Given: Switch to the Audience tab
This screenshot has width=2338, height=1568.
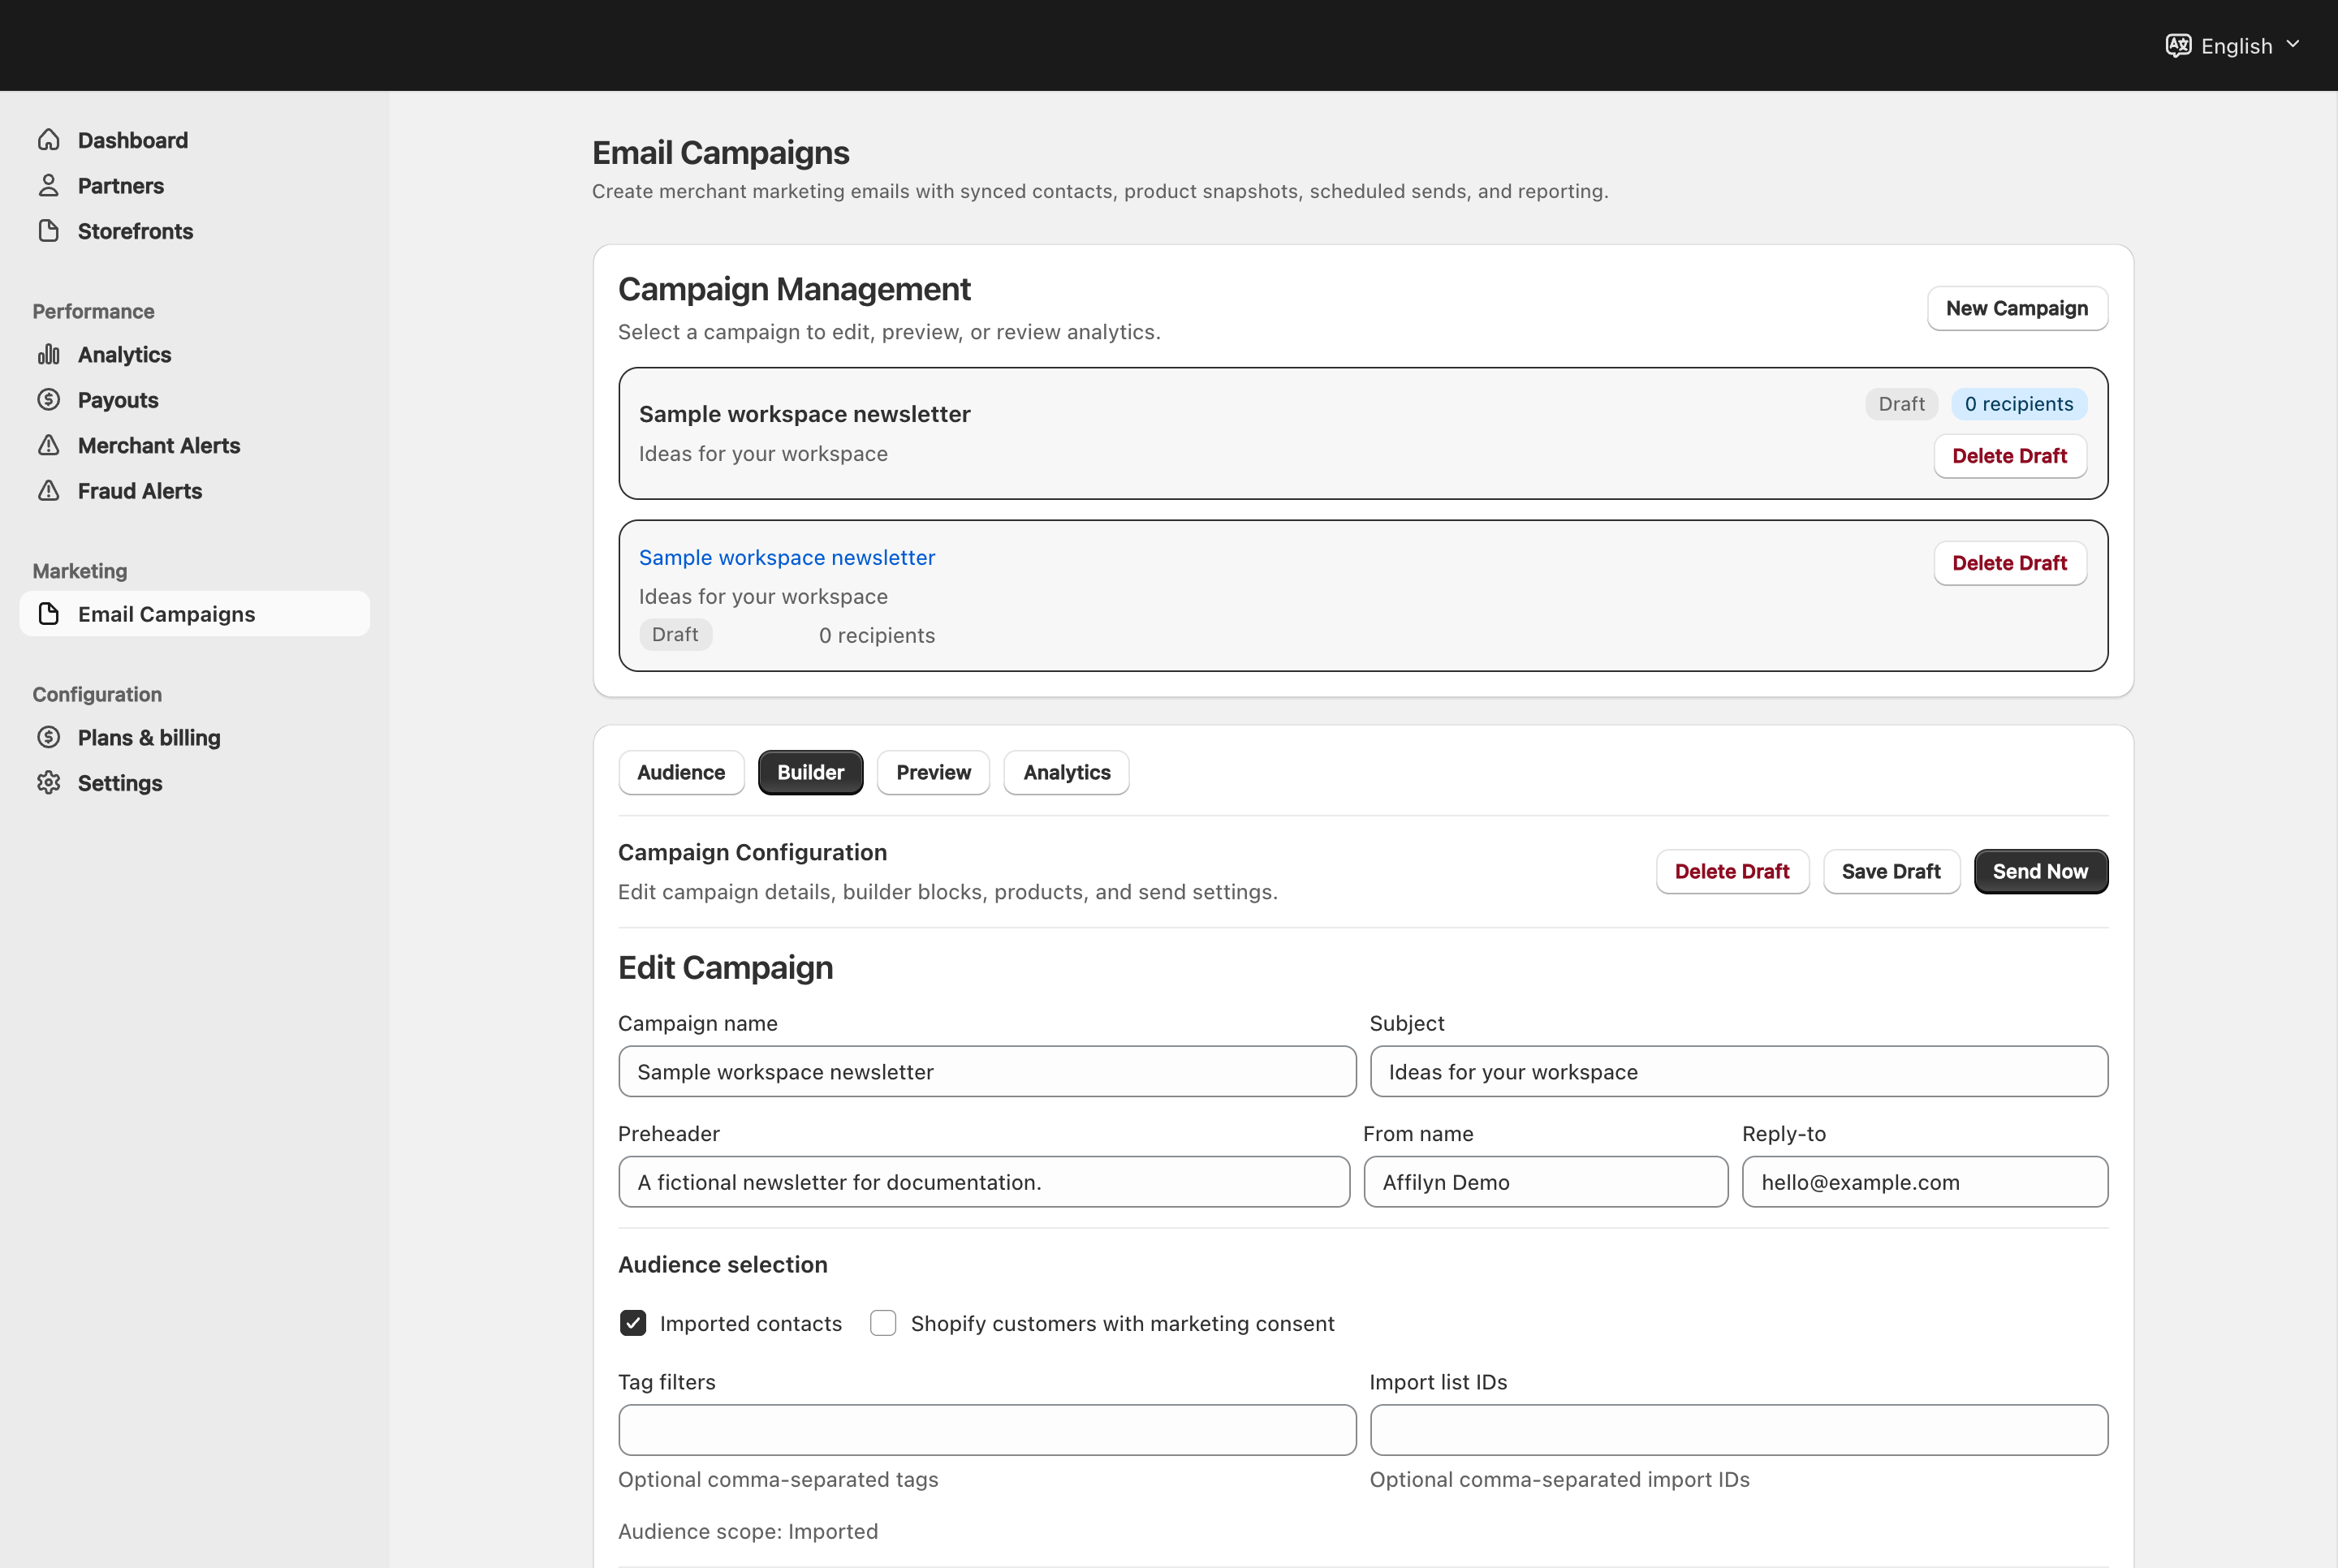Looking at the screenshot, I should tap(681, 772).
